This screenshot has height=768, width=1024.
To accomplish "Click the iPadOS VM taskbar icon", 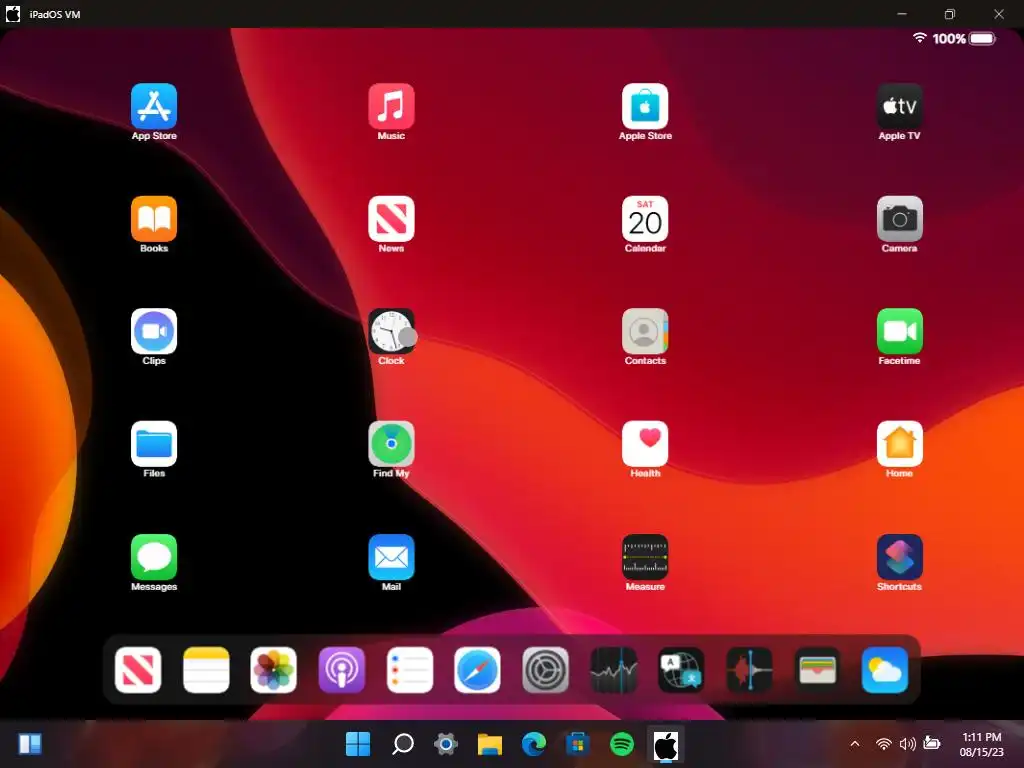I will (x=665, y=744).
